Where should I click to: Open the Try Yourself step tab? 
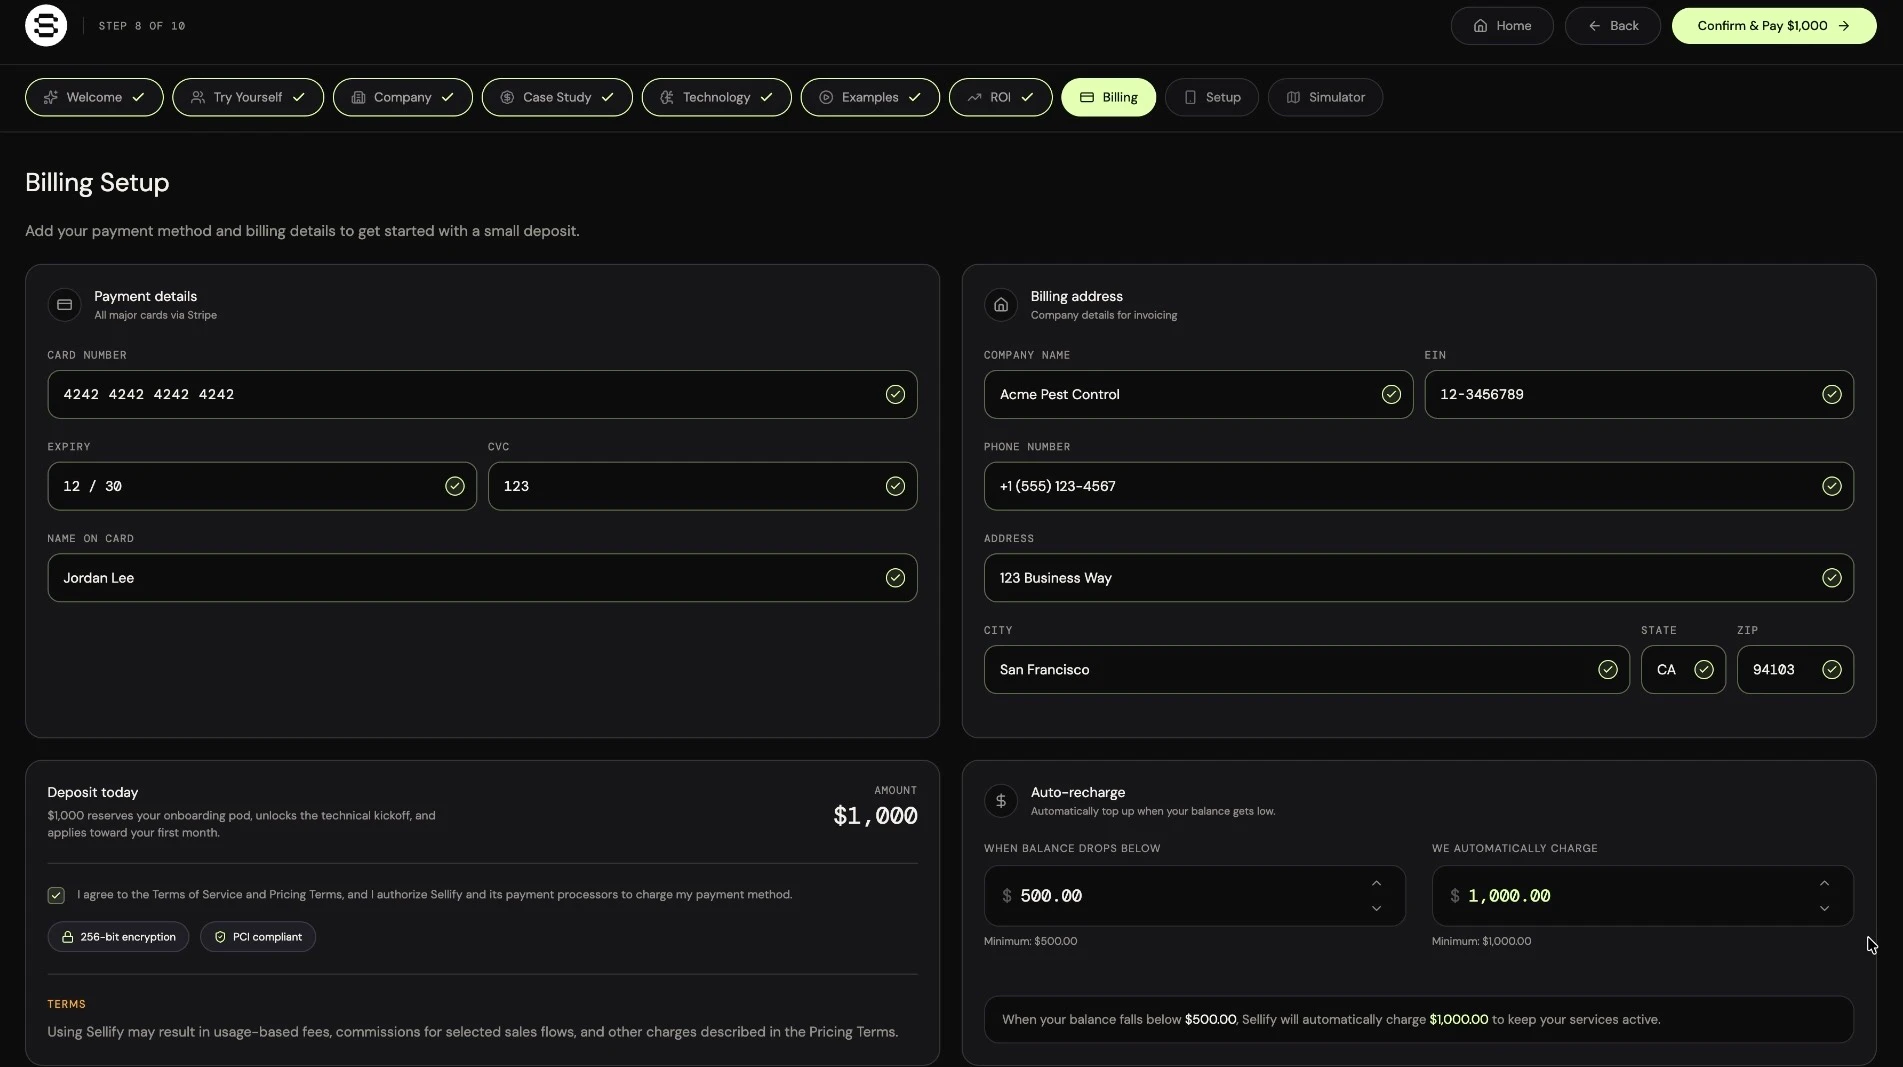[248, 97]
